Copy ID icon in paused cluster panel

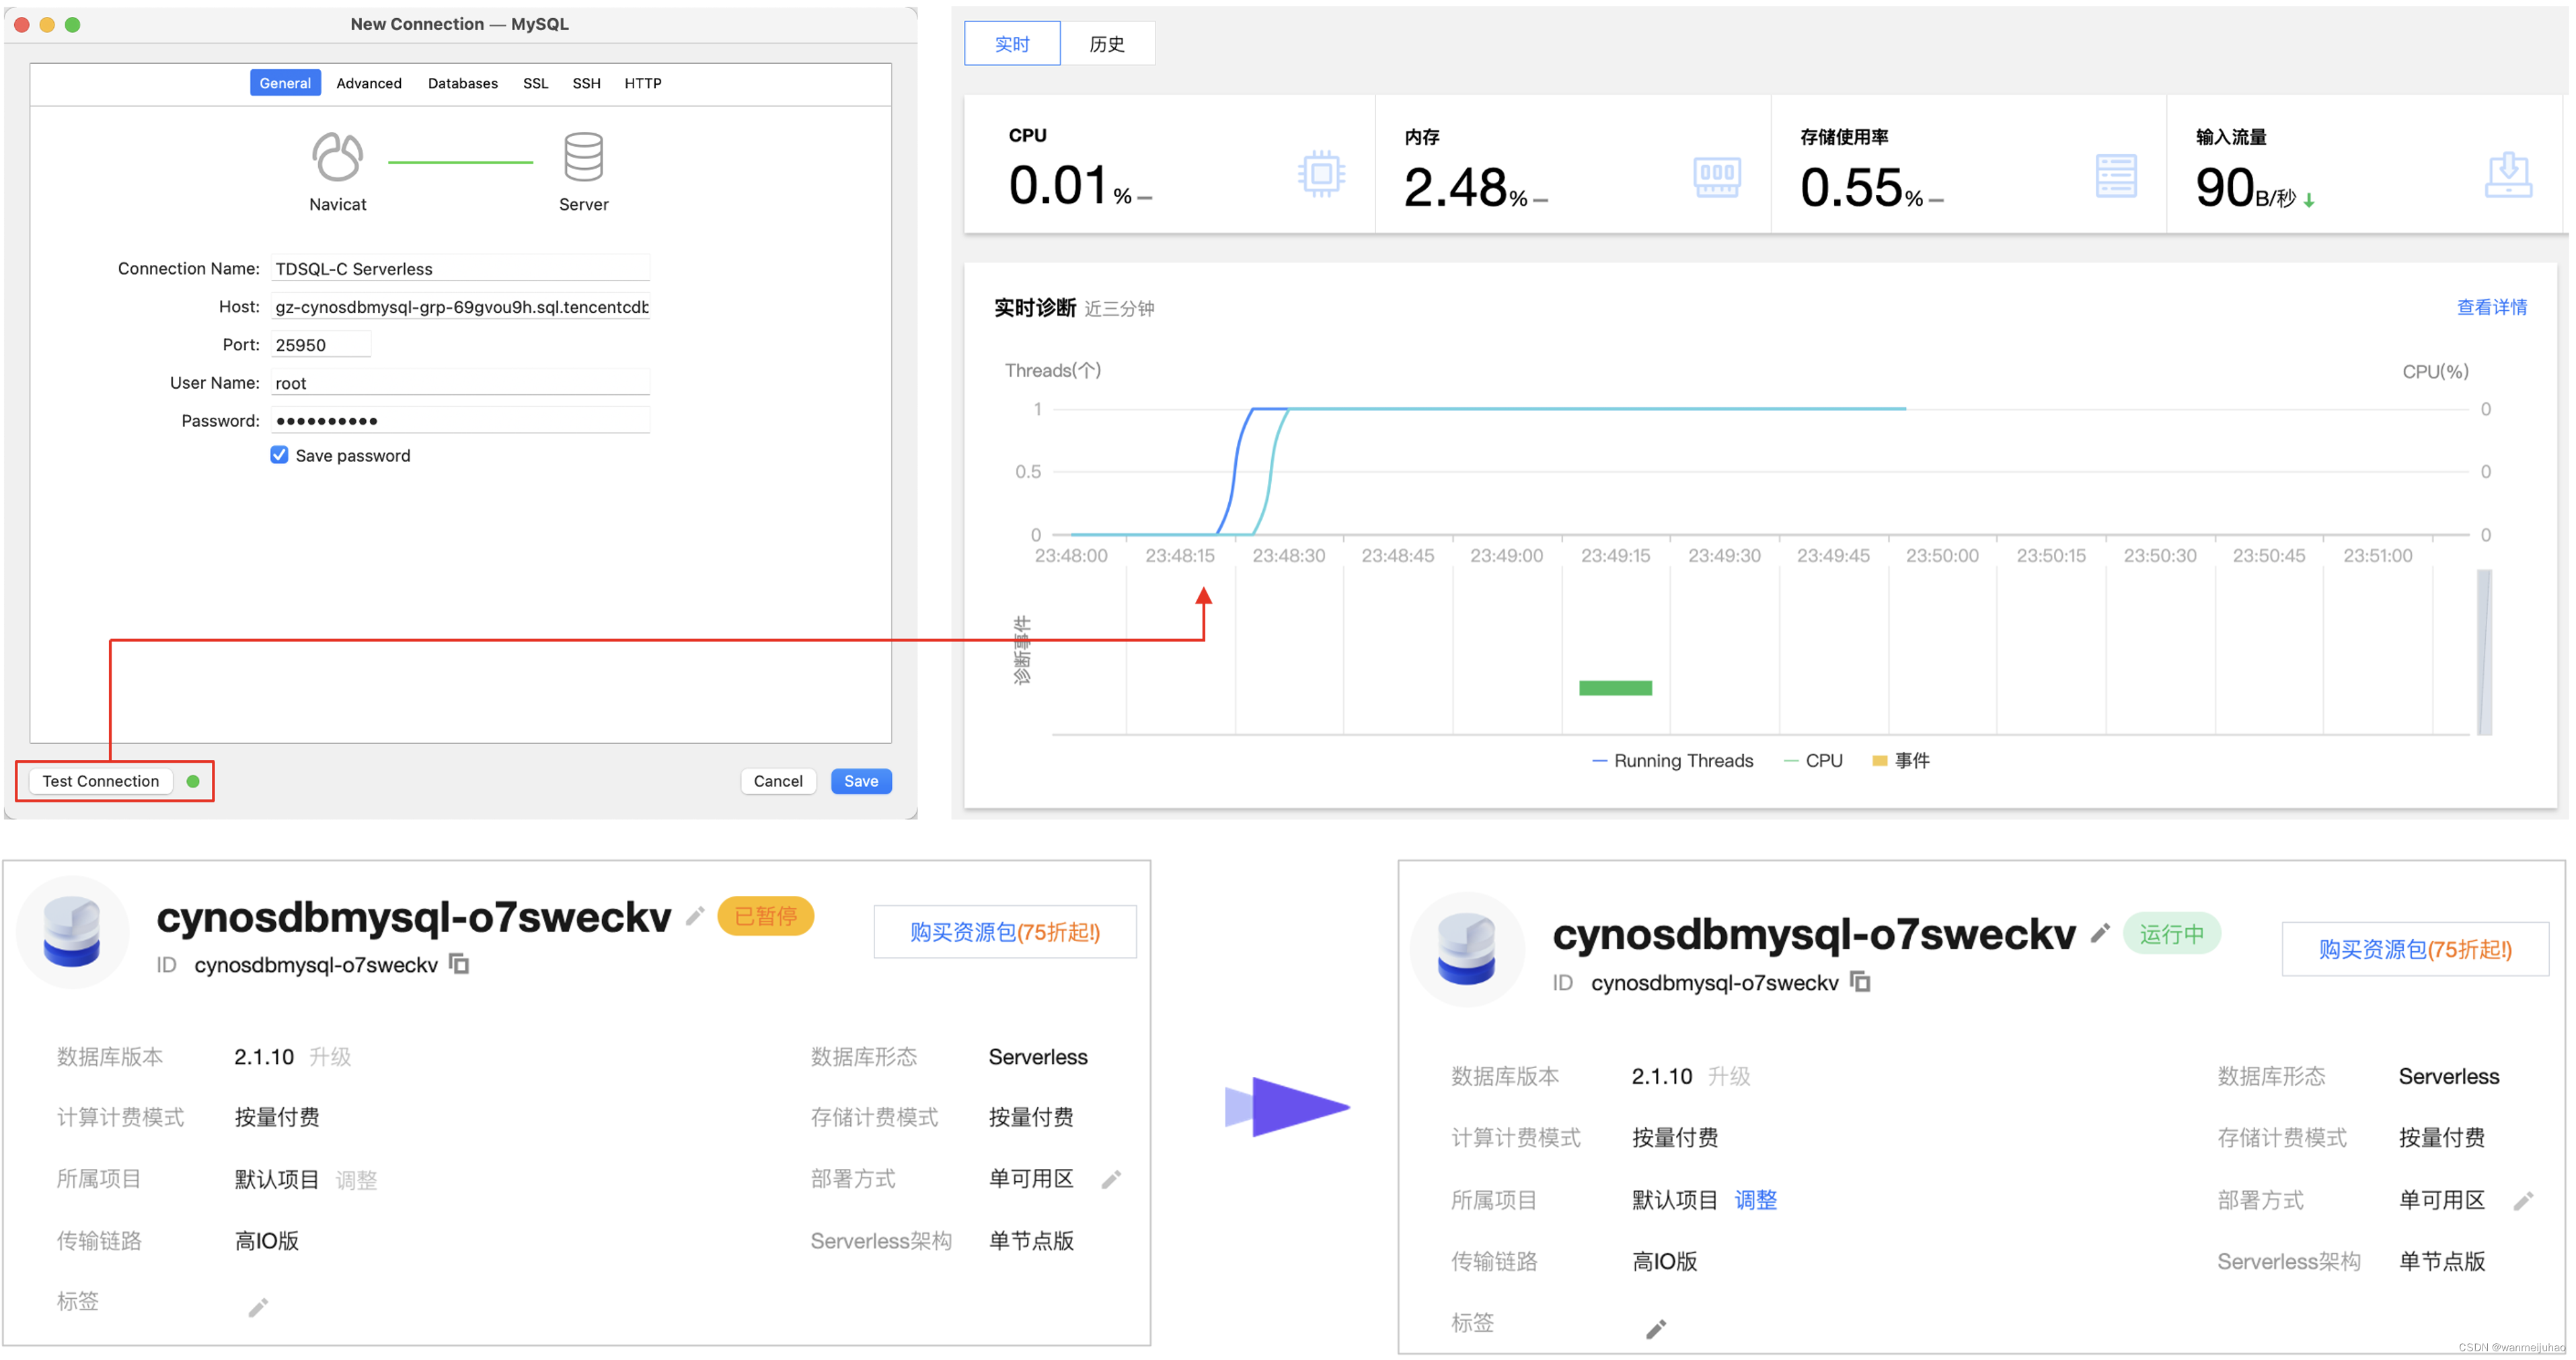pos(459,964)
